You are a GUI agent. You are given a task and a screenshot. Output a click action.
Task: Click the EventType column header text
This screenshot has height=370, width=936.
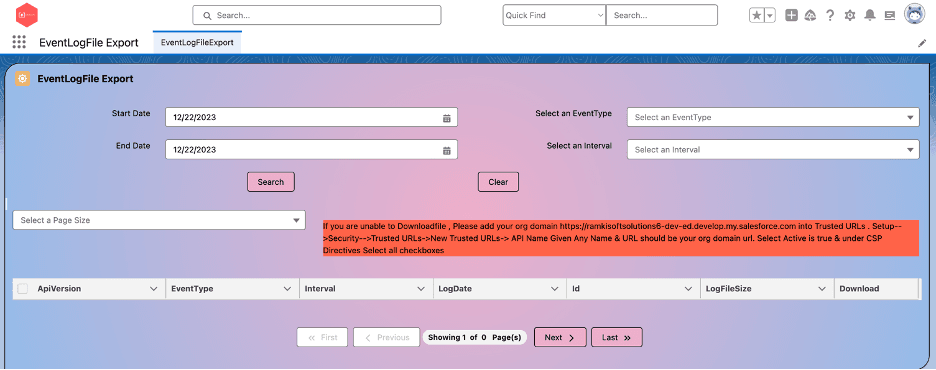pos(192,289)
